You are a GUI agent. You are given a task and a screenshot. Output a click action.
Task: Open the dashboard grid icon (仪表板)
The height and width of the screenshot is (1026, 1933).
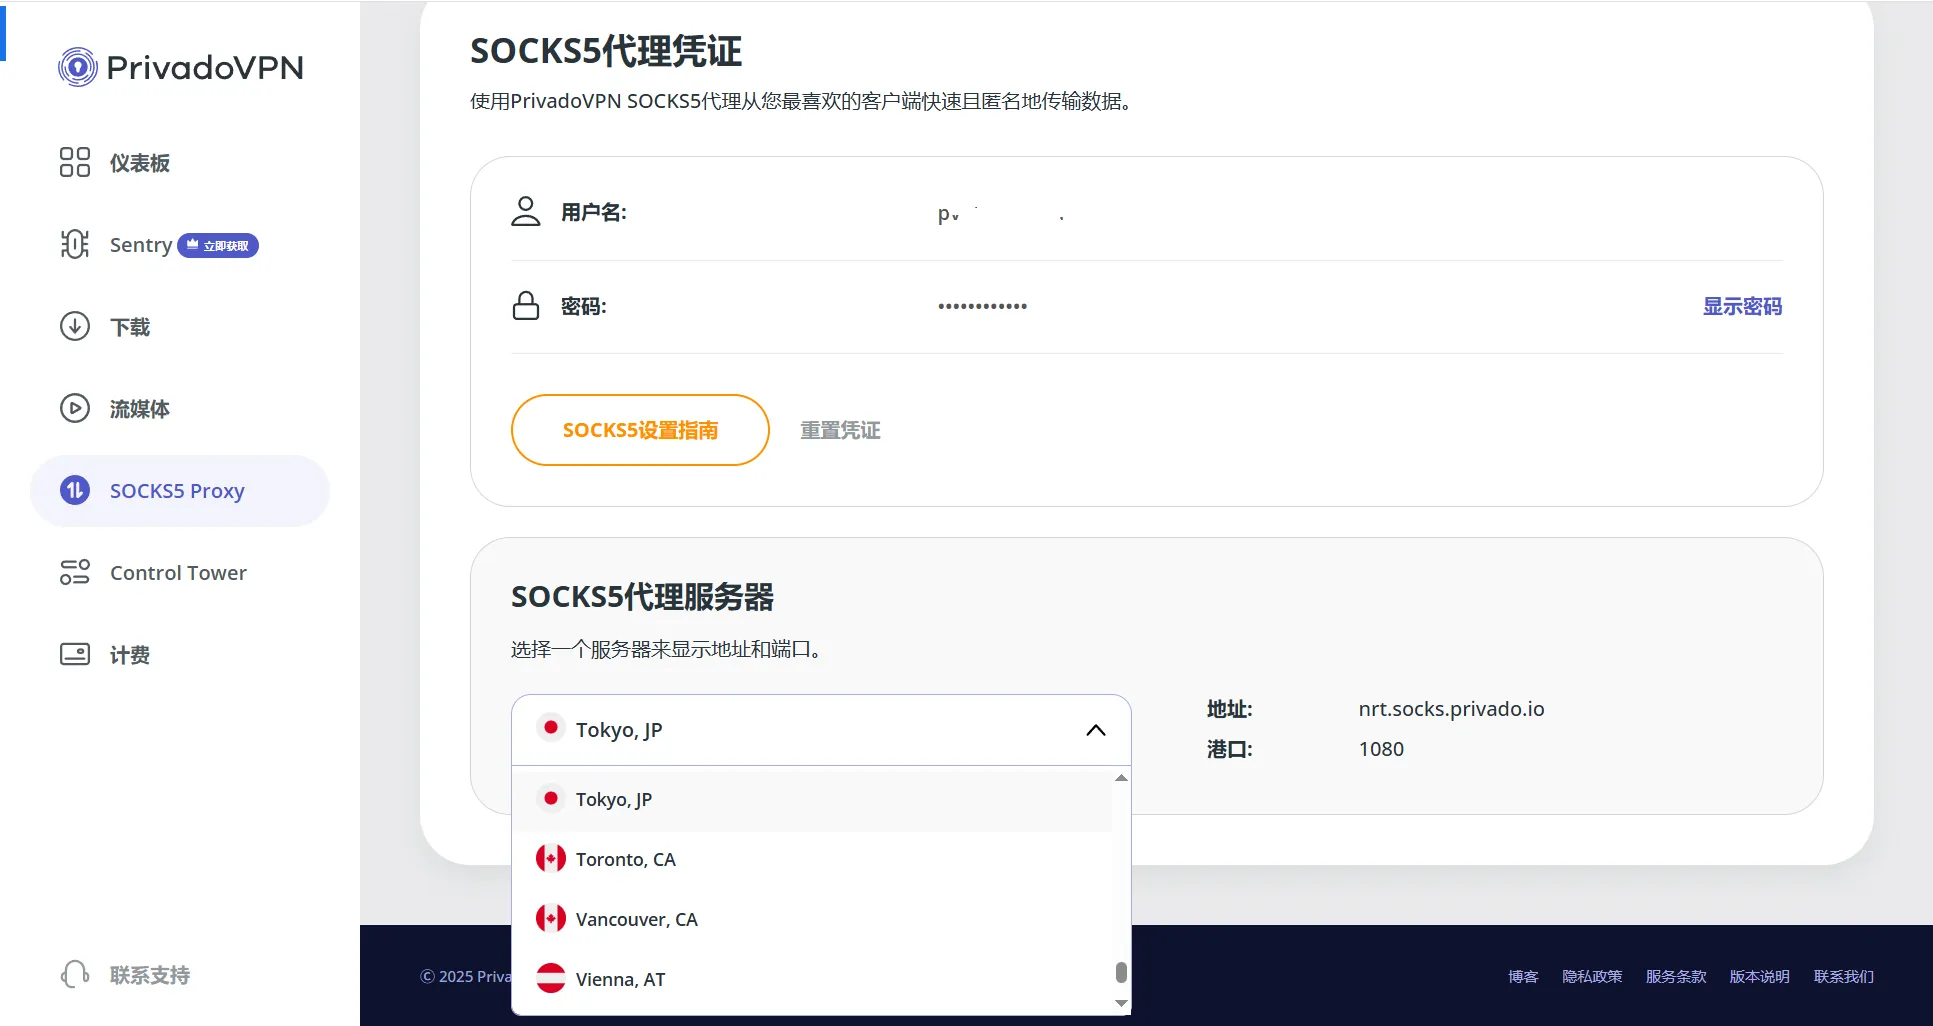(x=75, y=162)
